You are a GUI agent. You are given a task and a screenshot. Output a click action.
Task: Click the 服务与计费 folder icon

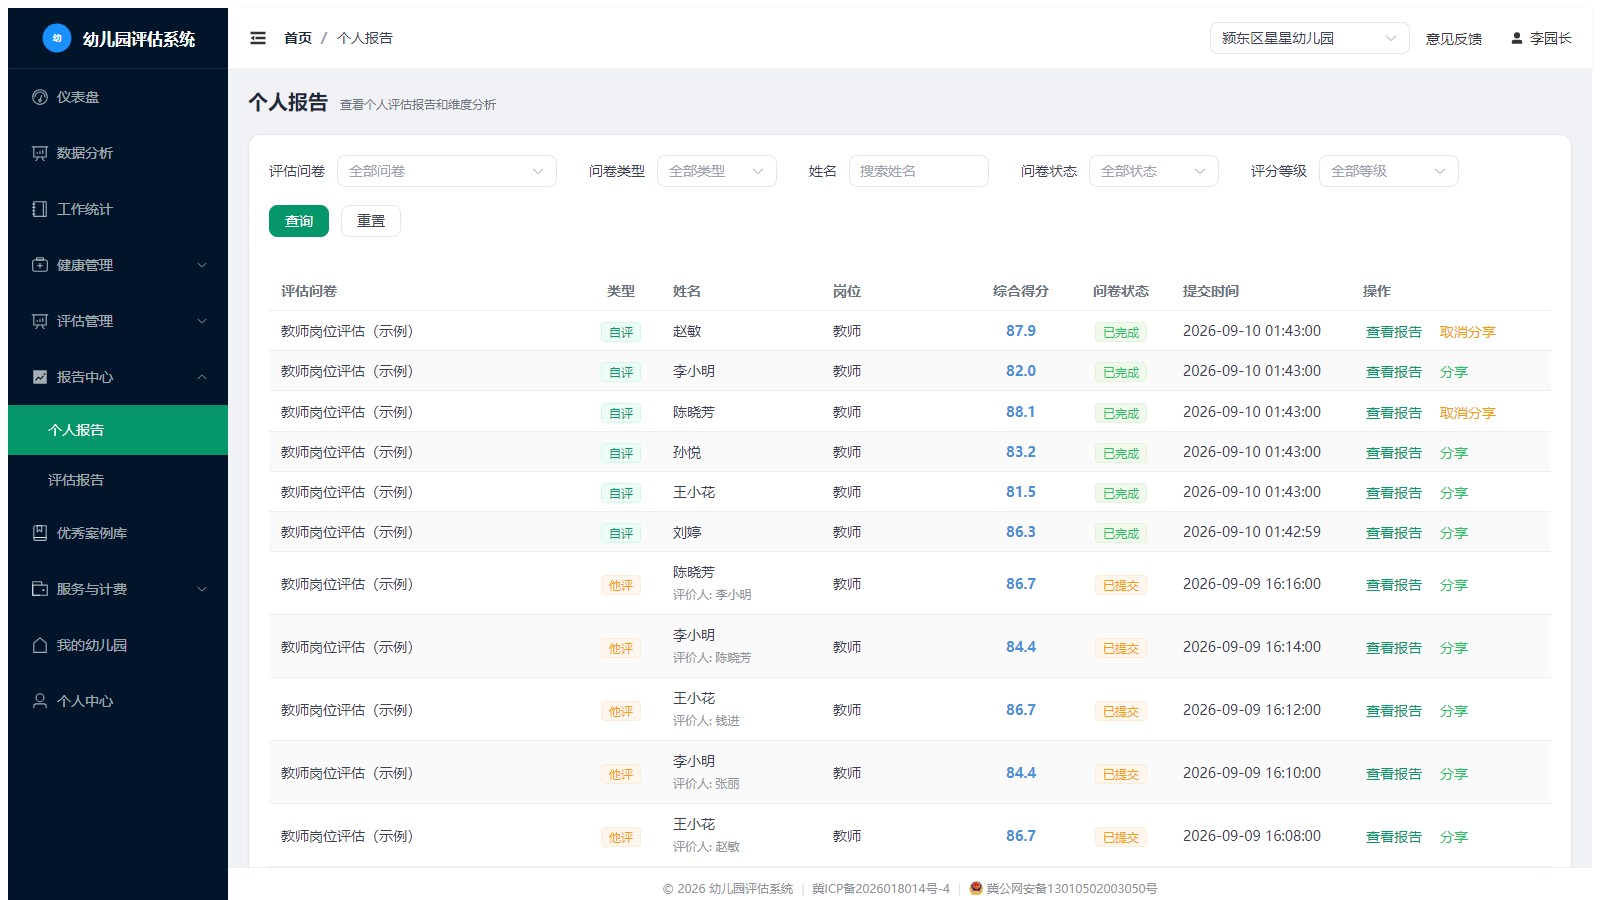pyautogui.click(x=40, y=589)
